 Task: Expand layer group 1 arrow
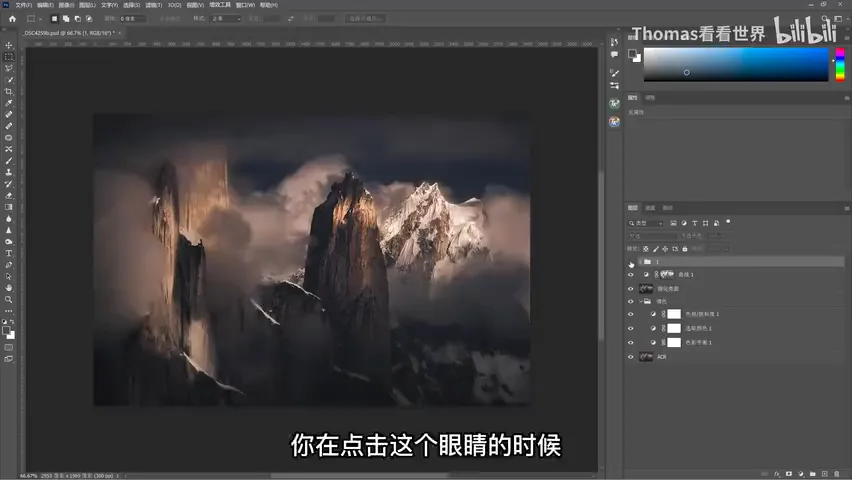click(x=641, y=262)
